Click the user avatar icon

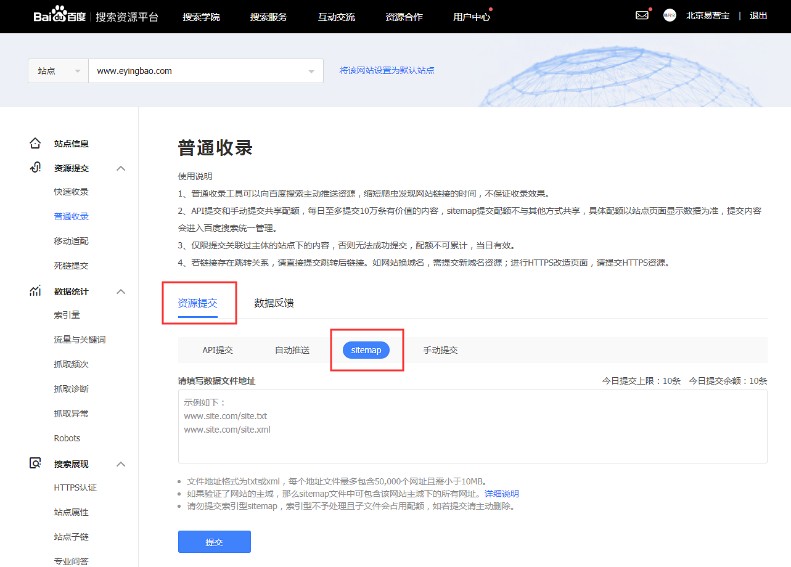670,16
